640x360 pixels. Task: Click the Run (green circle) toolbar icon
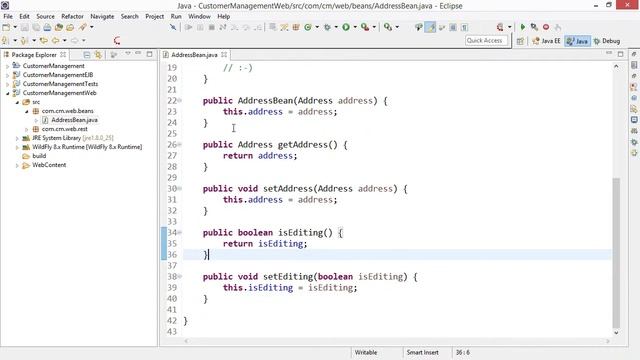click(x=346, y=27)
